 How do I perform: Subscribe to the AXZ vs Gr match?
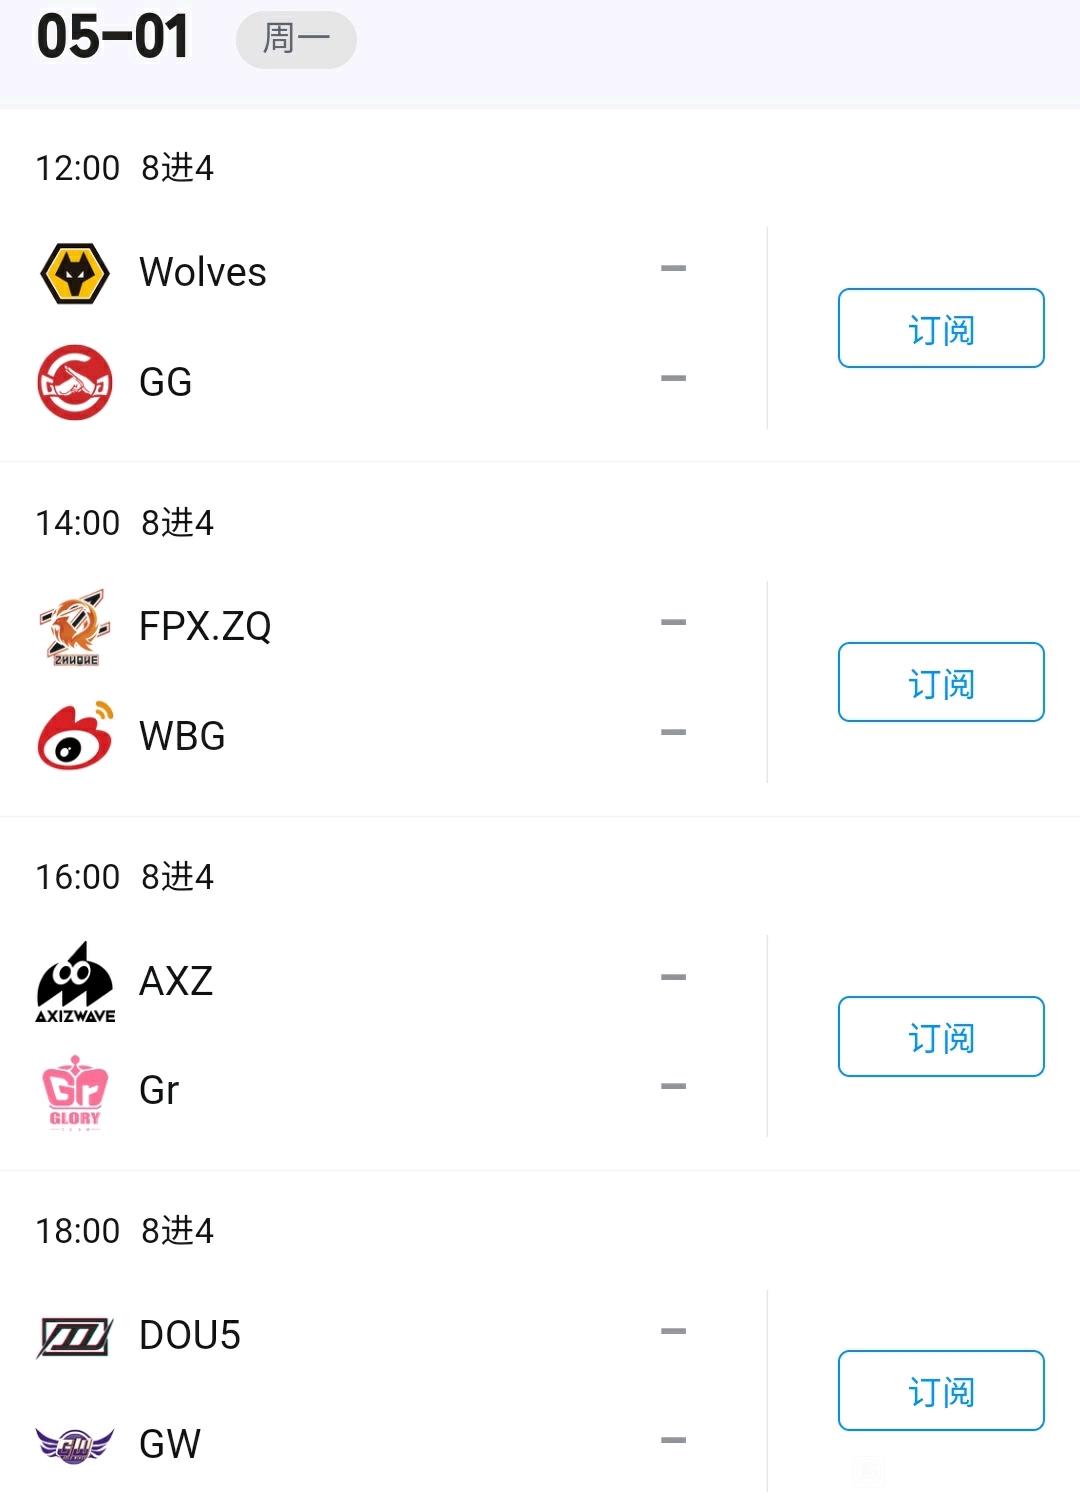[x=941, y=1036]
